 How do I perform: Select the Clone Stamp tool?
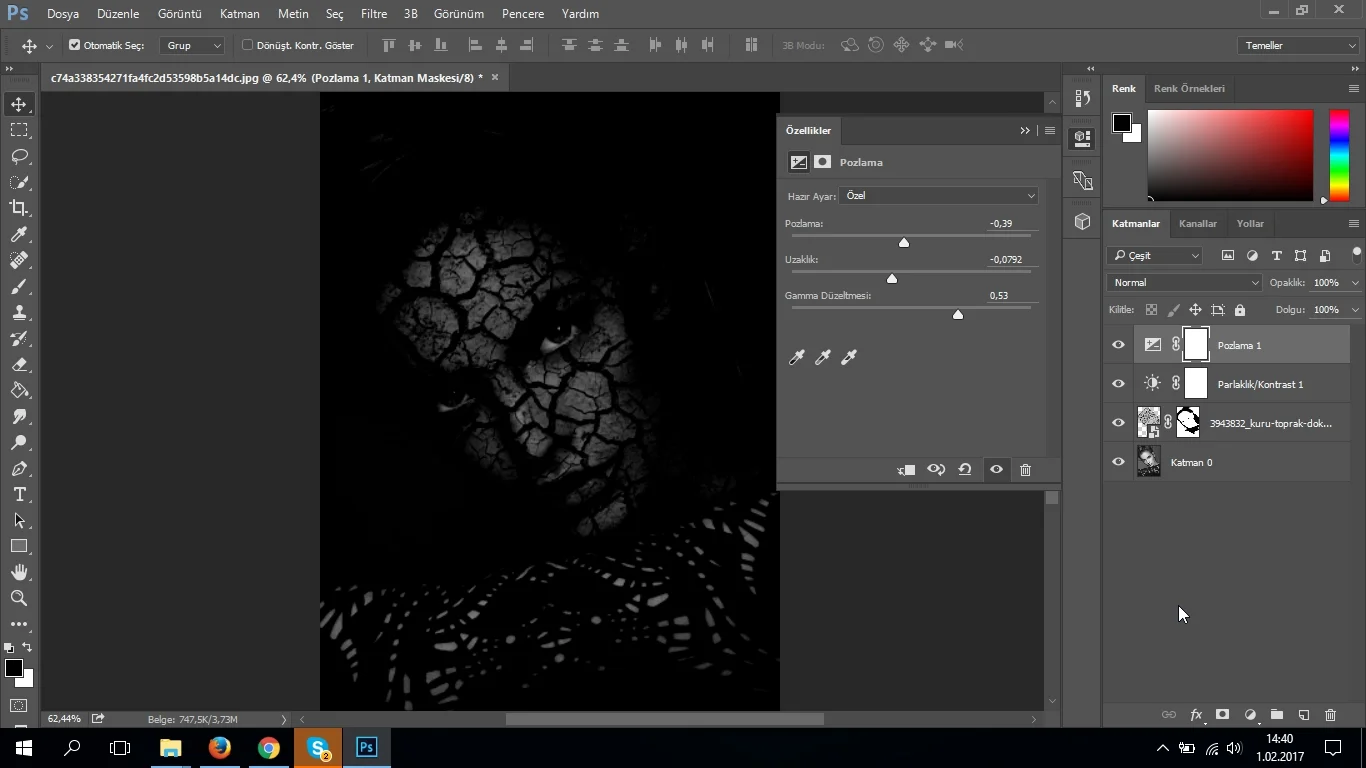(19, 312)
